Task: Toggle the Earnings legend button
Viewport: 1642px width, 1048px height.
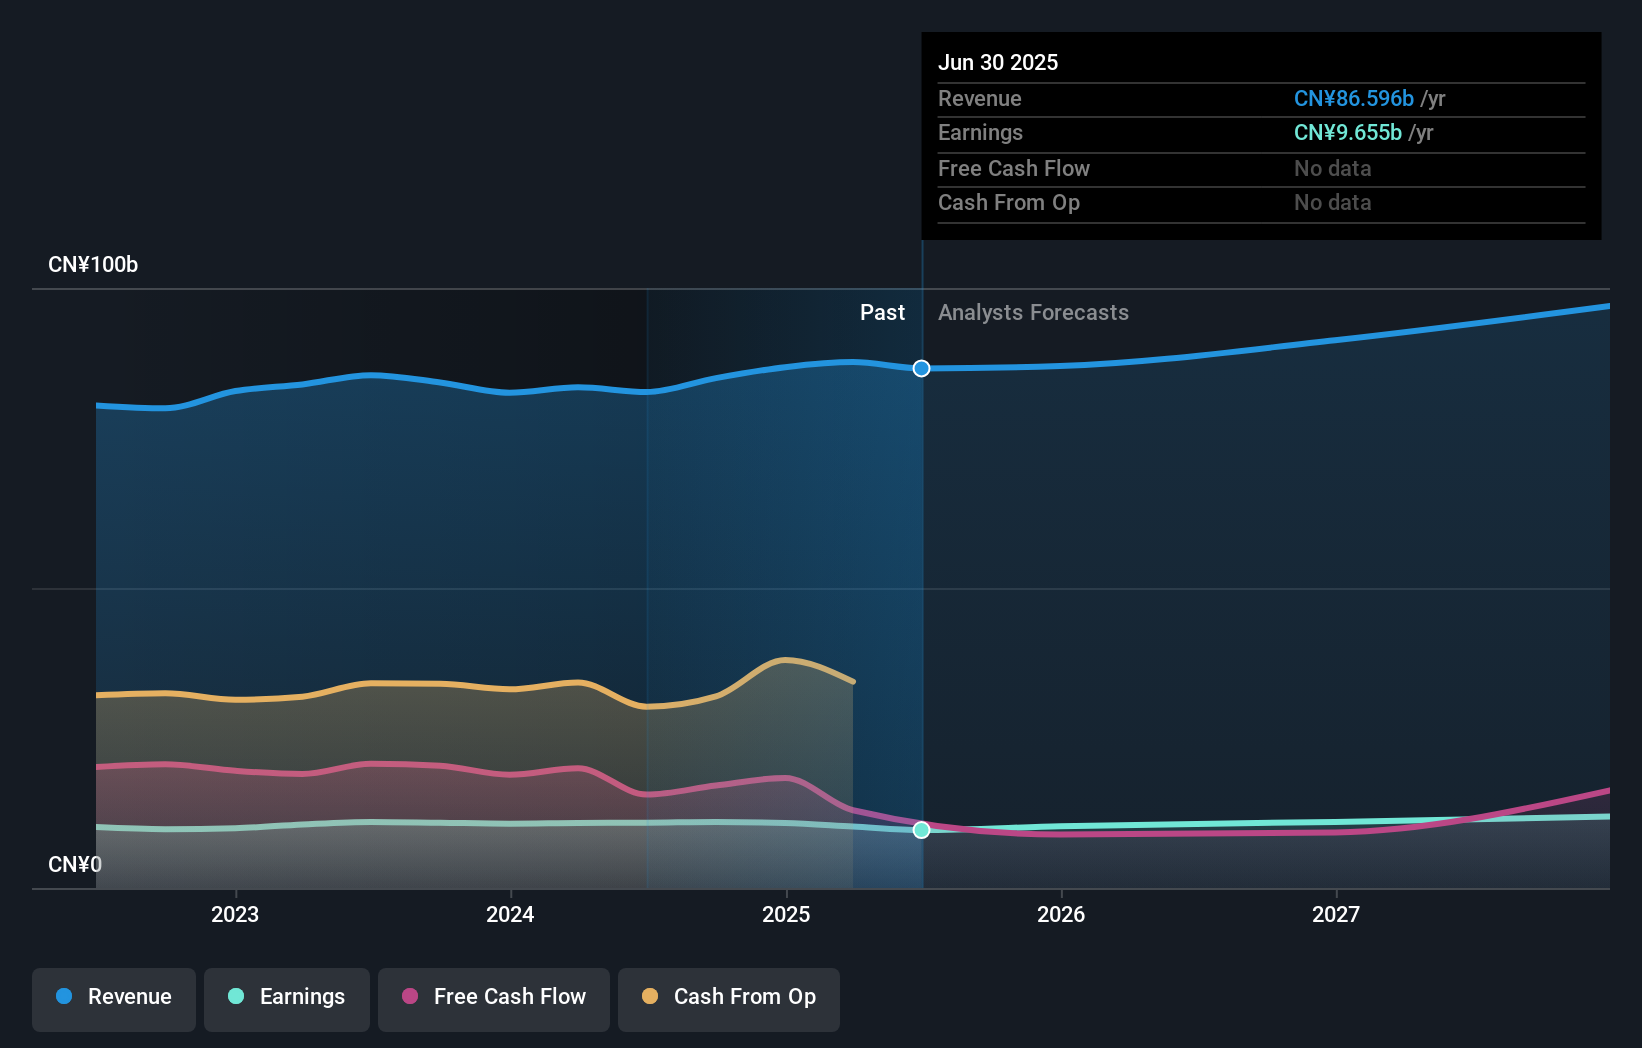Action: 287,999
